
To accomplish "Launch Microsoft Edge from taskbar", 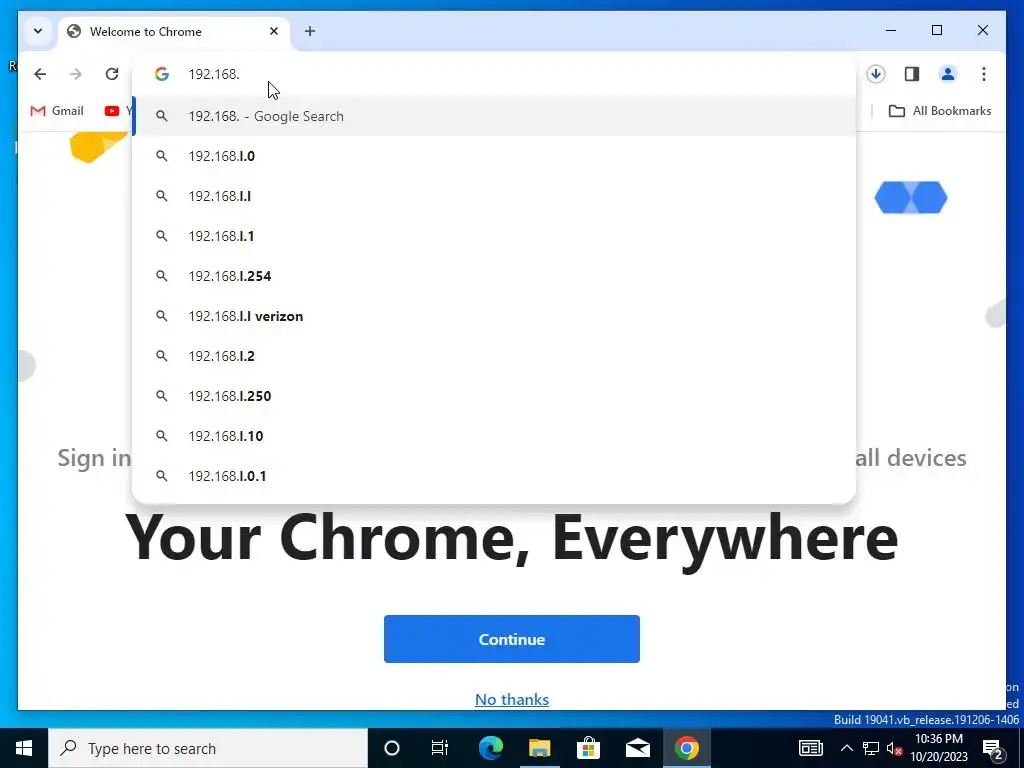I will 490,748.
